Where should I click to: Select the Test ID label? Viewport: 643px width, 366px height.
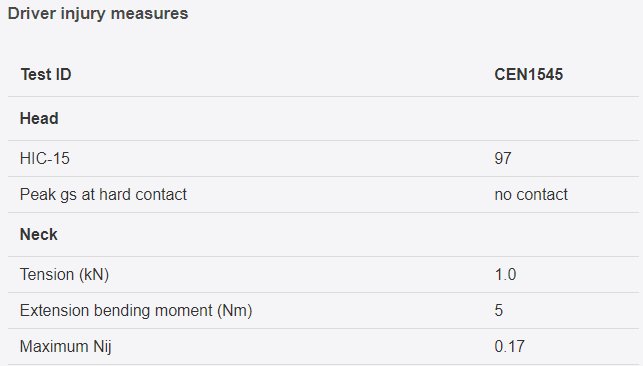pos(46,75)
